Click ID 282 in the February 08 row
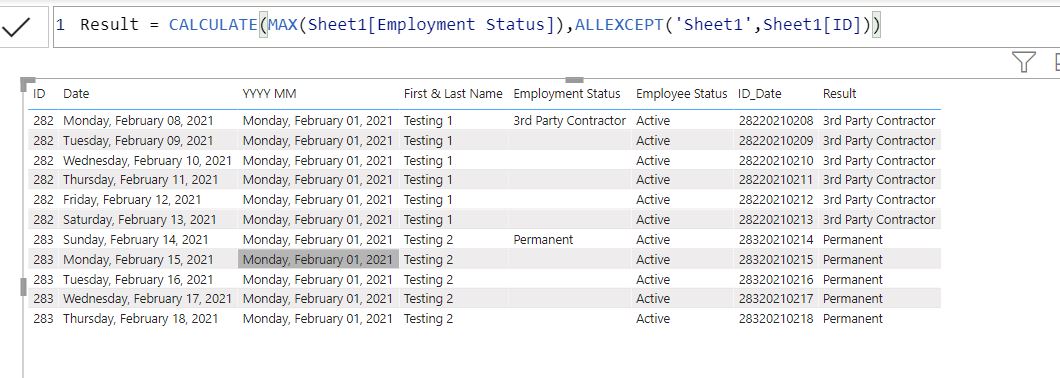The height and width of the screenshot is (378, 1060). click(43, 121)
